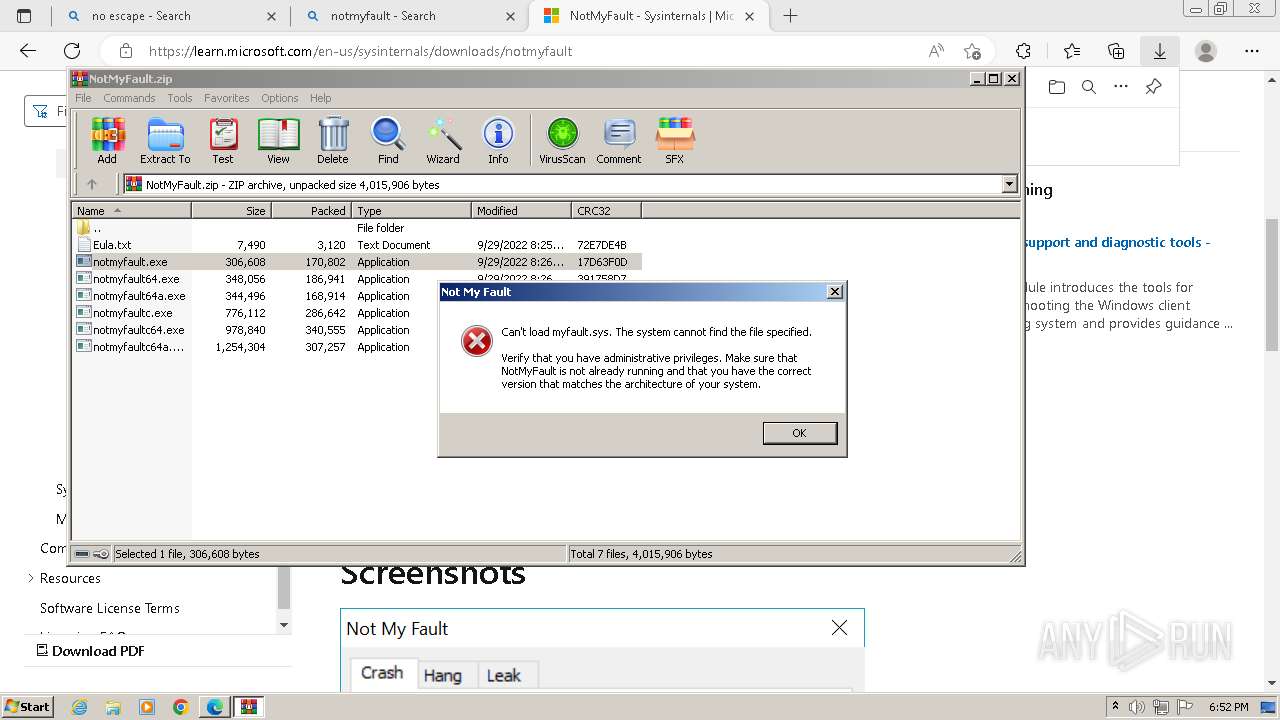Pin the downloads panel
Screen dimensions: 1280x720
click(1153, 87)
